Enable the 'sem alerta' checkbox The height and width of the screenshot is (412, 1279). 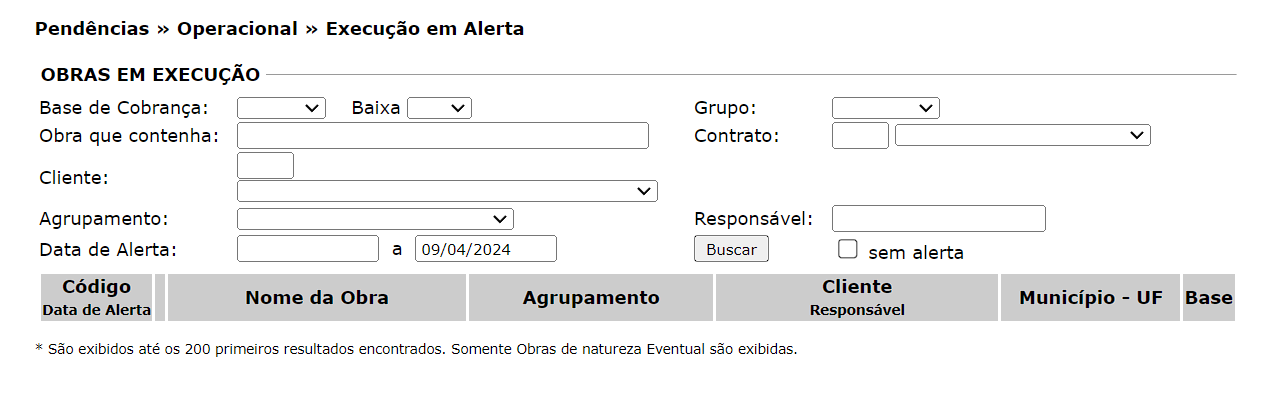click(848, 249)
